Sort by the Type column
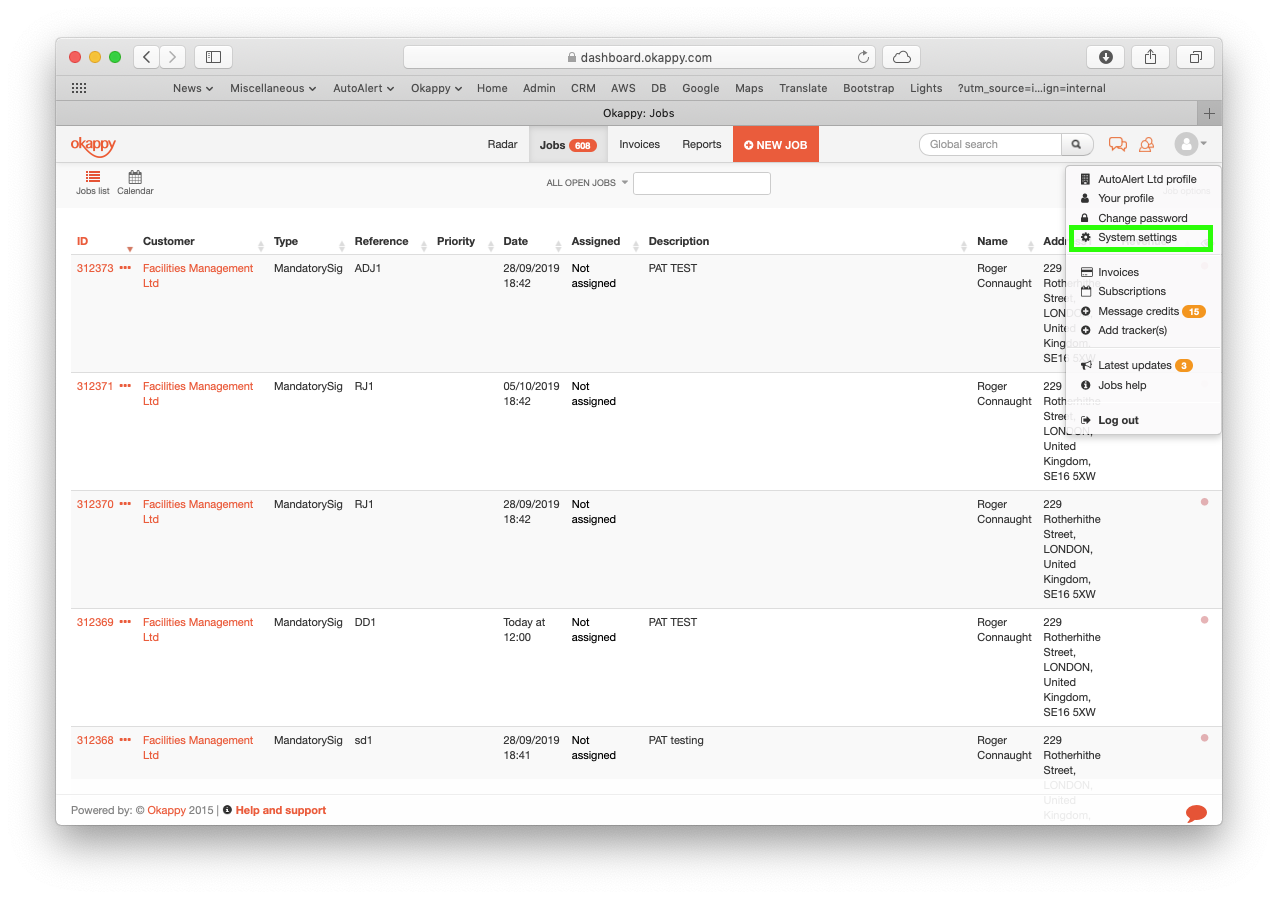 [286, 241]
